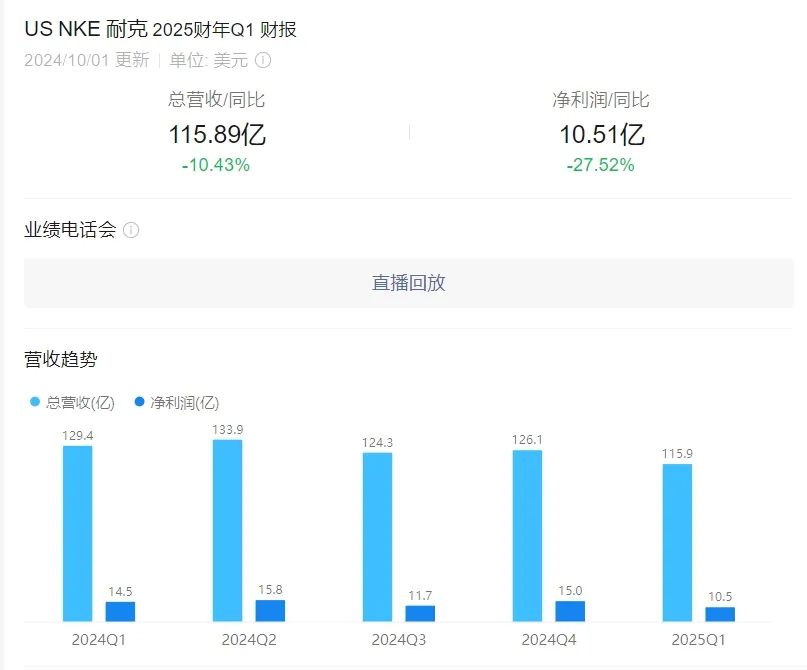Toggle the 总营收(亿) legend dot
The image size is (807, 670).
click(35, 402)
